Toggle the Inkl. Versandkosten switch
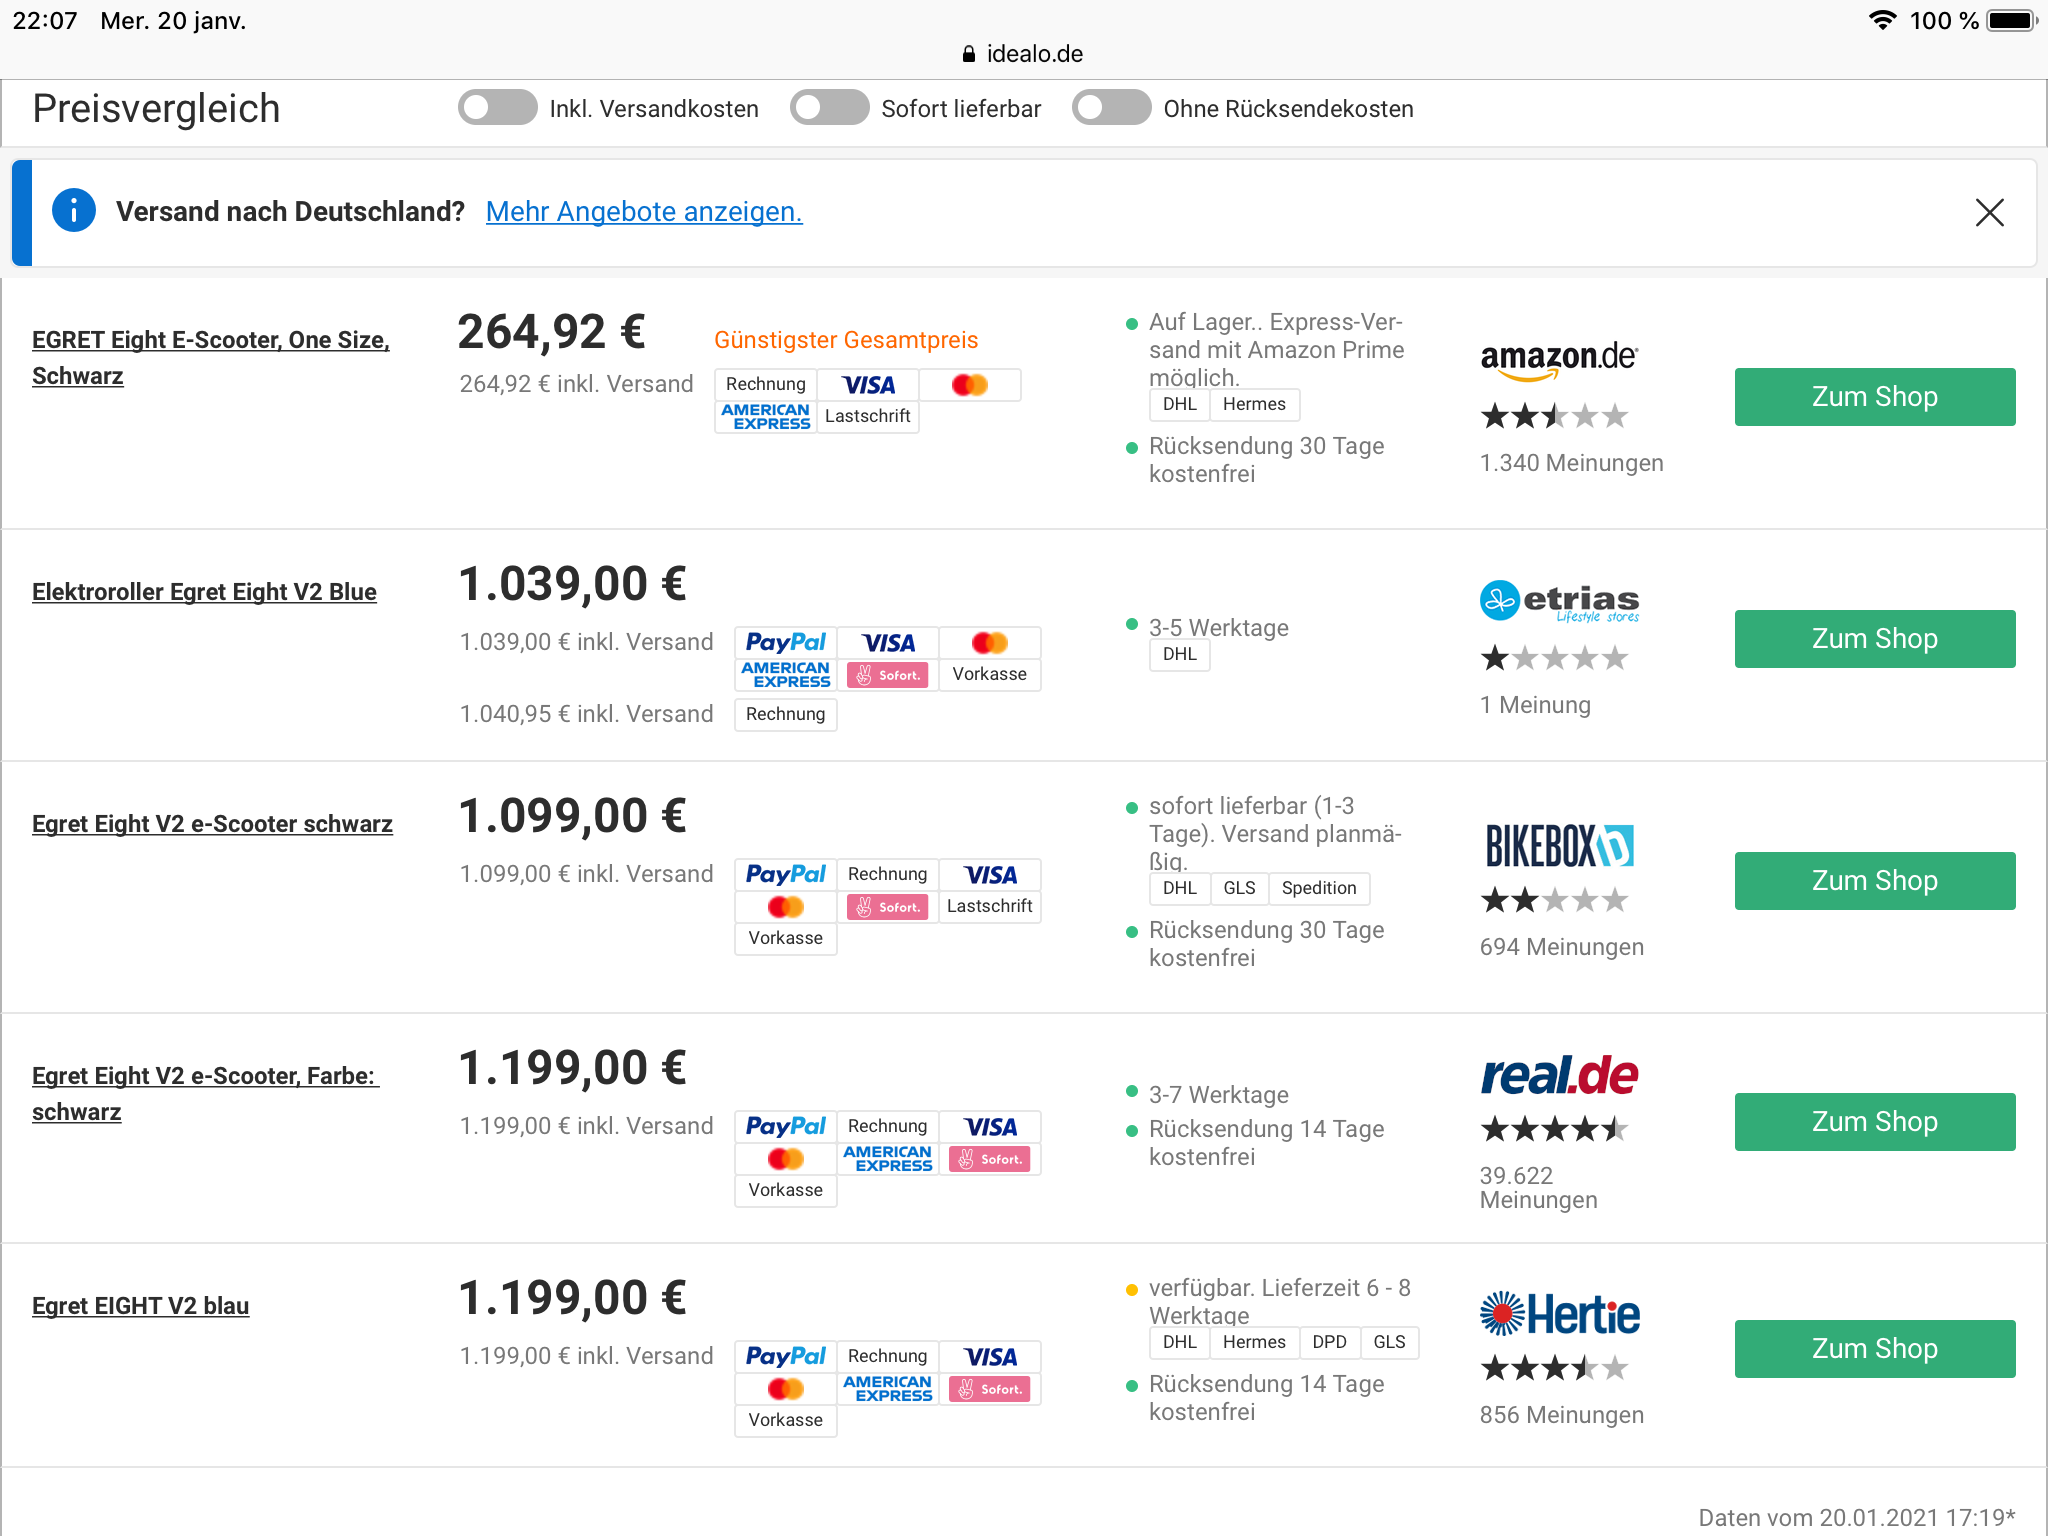Image resolution: width=2048 pixels, height=1536 pixels. (497, 108)
